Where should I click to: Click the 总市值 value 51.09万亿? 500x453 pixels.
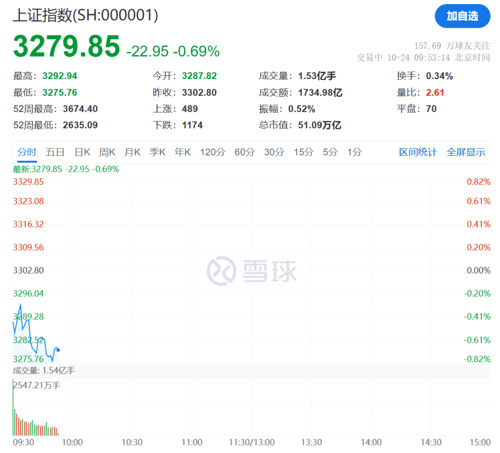click(x=319, y=125)
